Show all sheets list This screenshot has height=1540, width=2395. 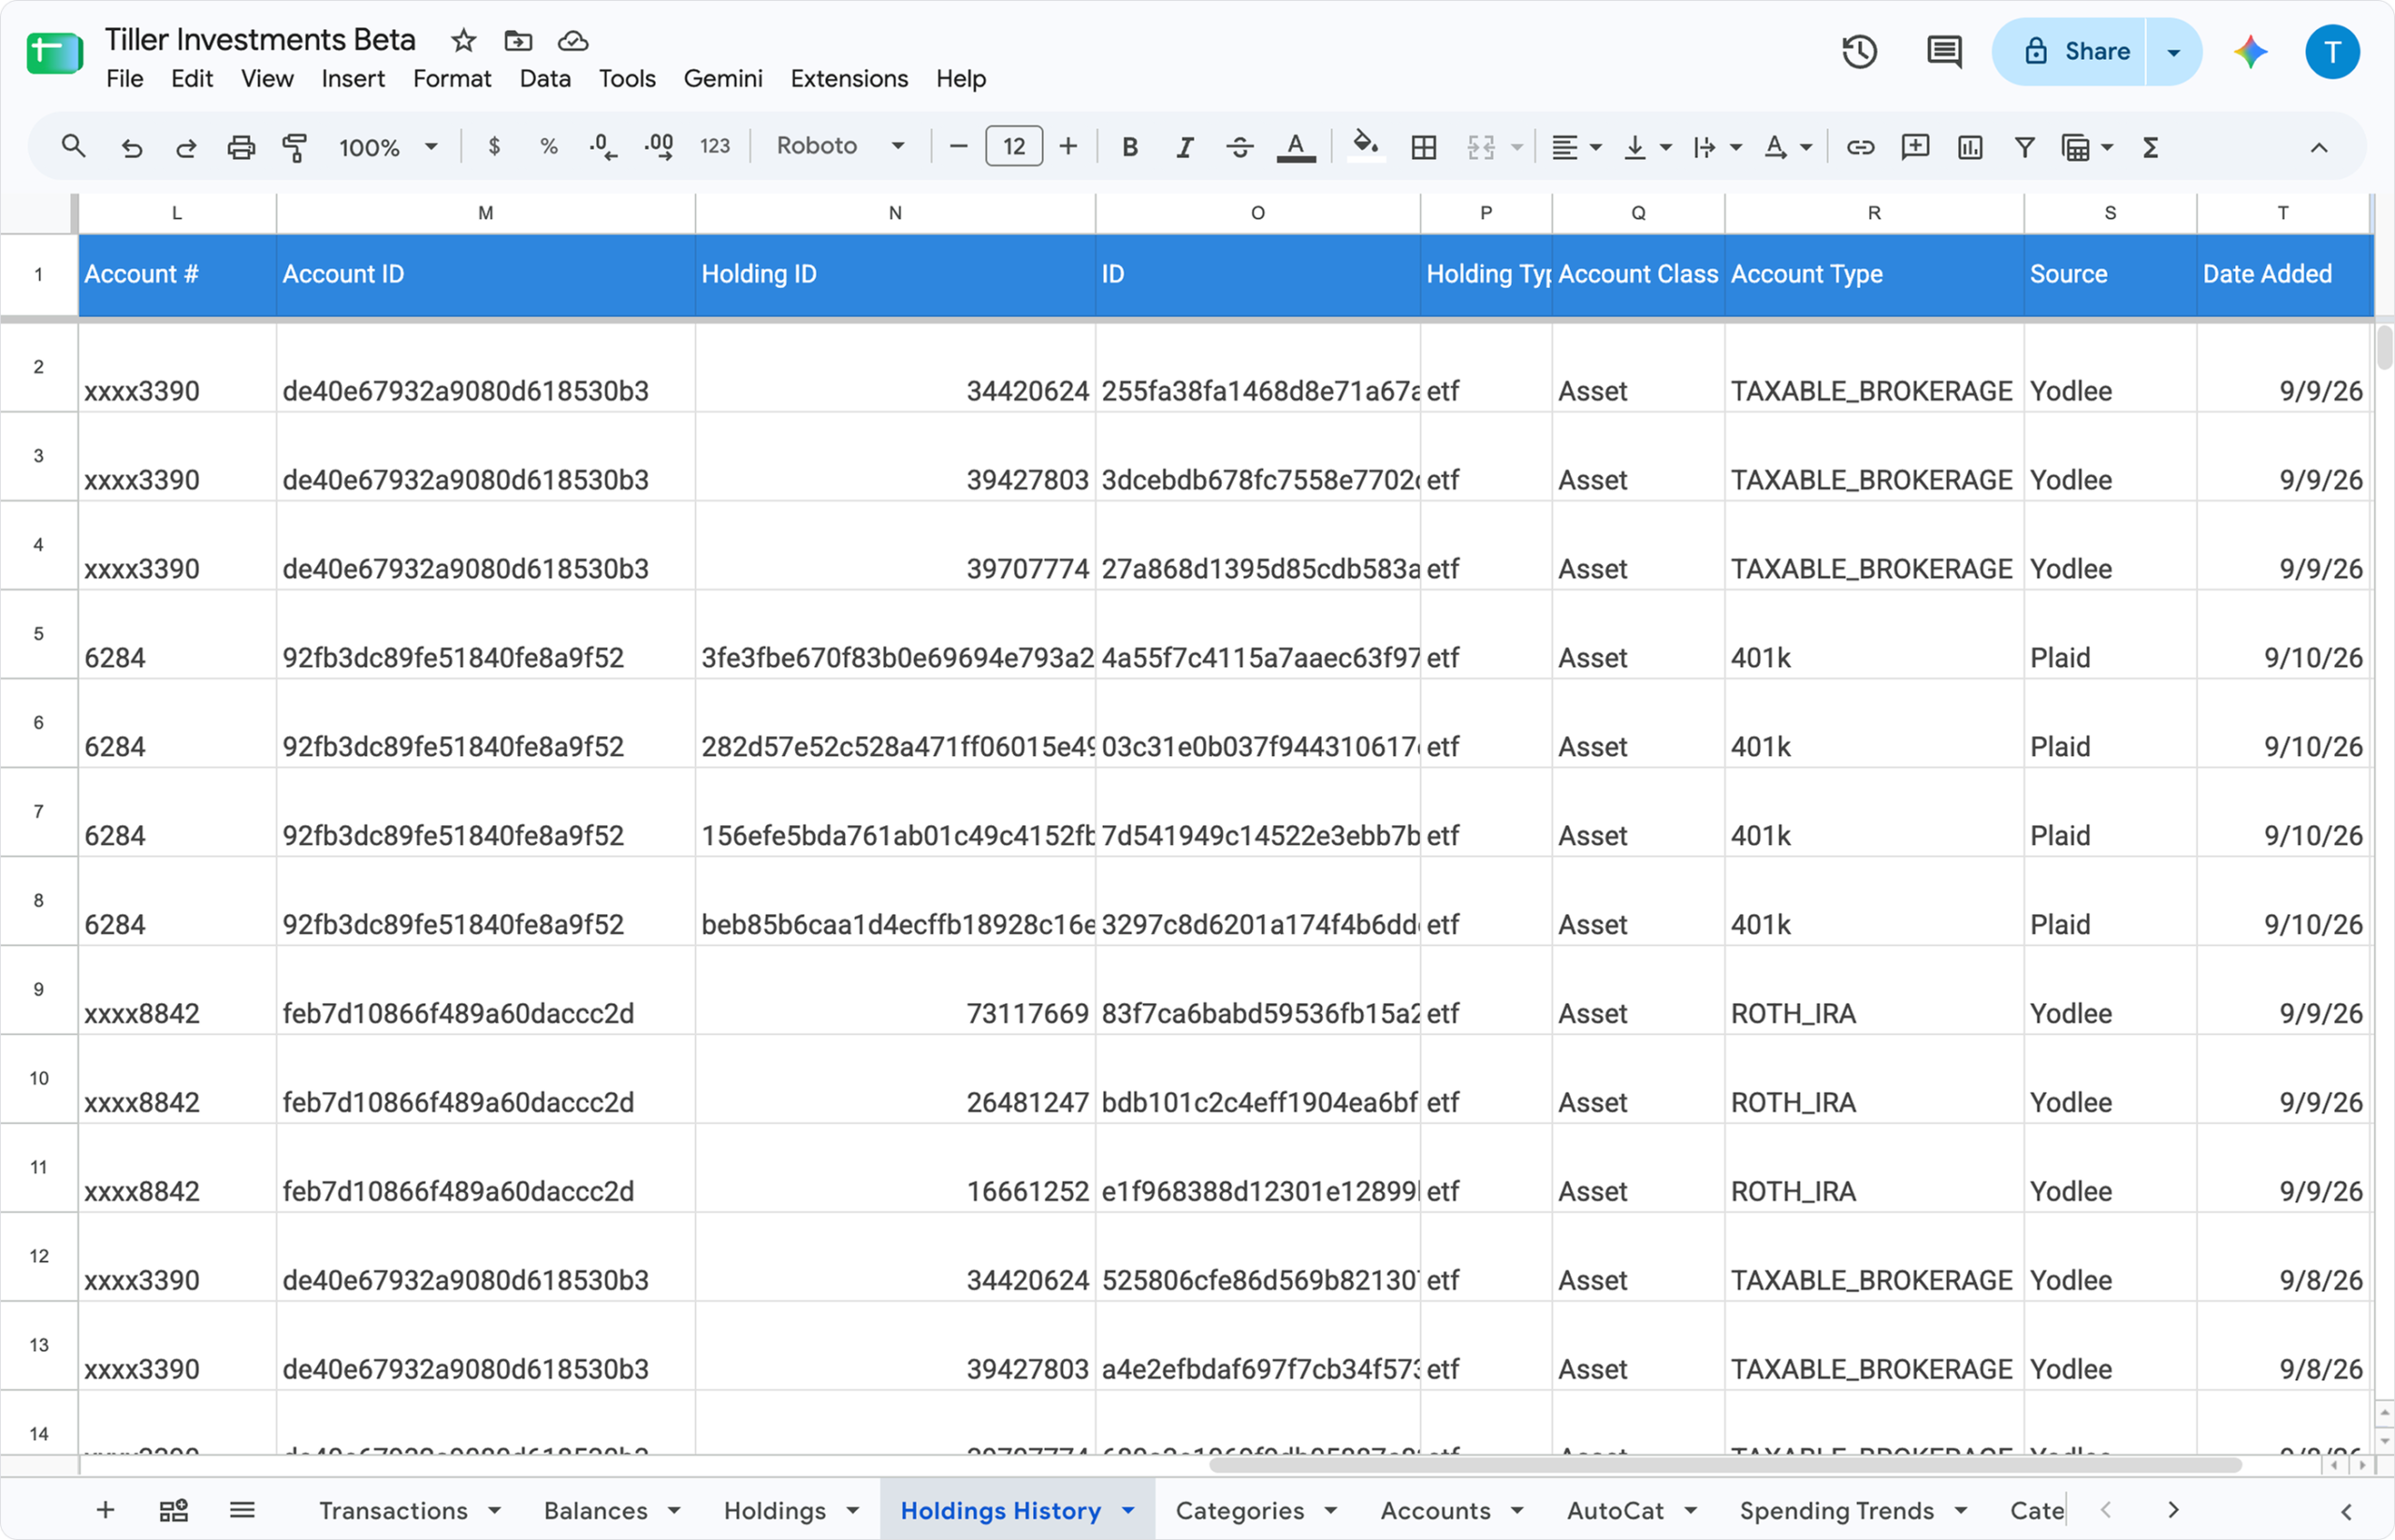(x=242, y=1510)
